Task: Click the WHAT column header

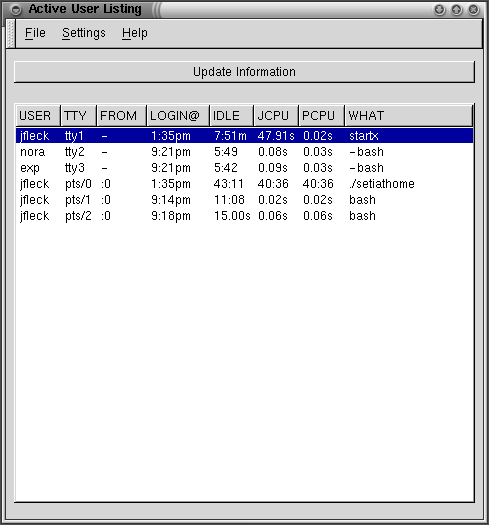Action: (409, 116)
